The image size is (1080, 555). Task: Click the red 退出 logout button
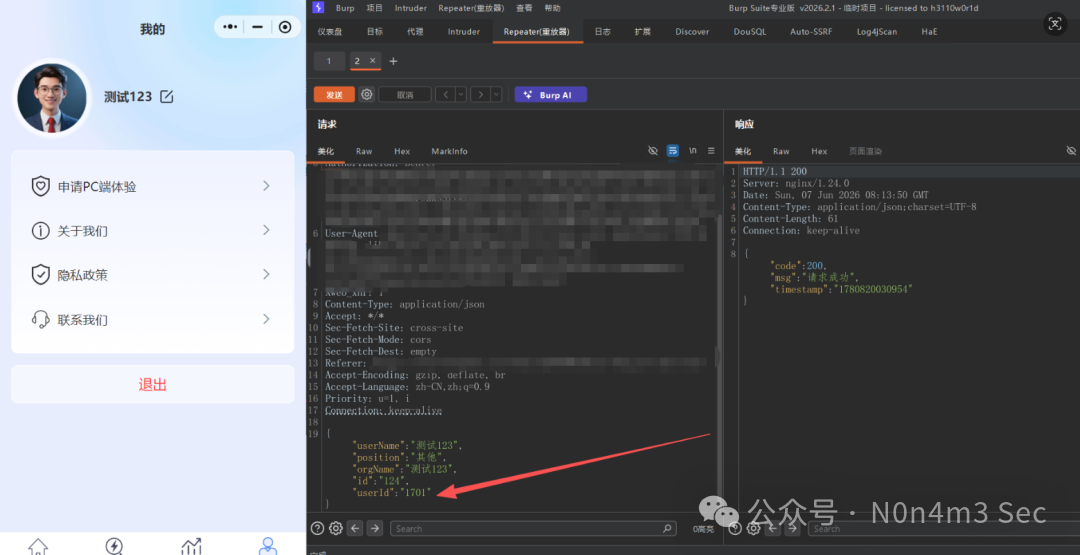[x=152, y=384]
